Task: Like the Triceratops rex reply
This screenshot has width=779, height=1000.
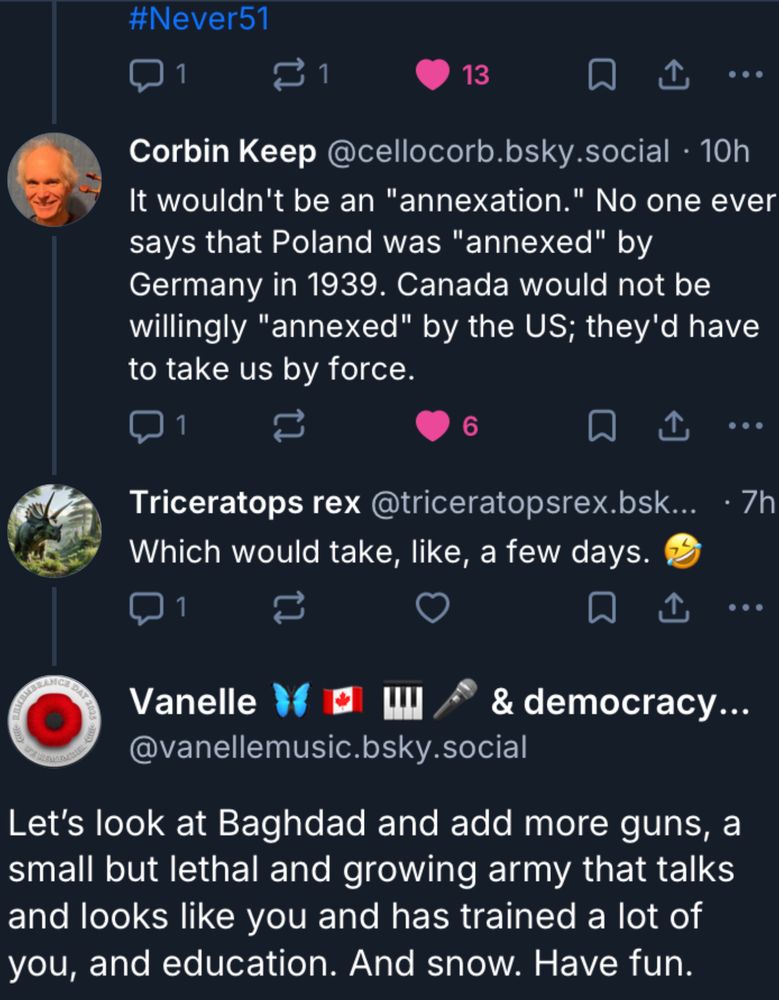Action: (x=432, y=607)
